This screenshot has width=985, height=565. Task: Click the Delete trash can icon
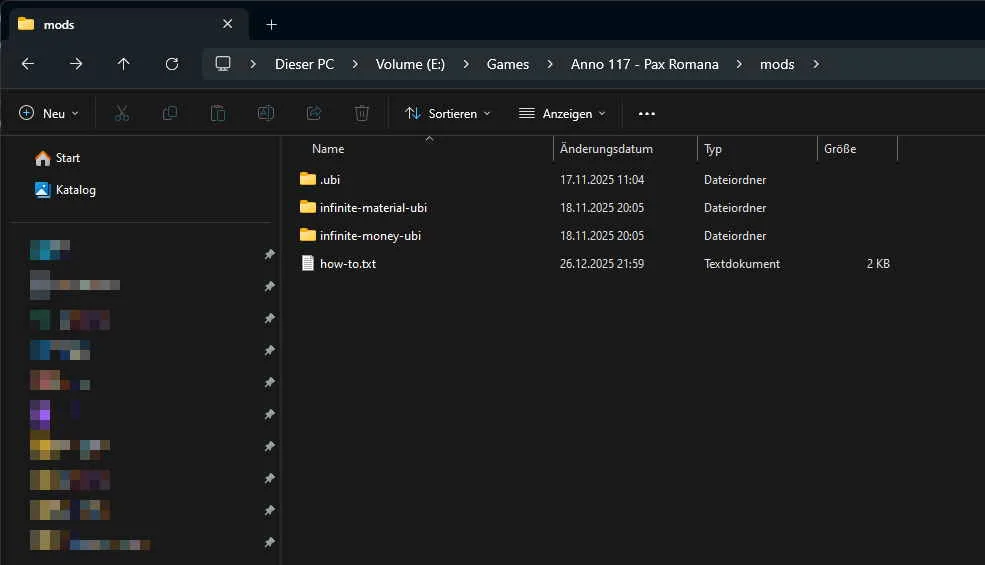[x=362, y=113]
